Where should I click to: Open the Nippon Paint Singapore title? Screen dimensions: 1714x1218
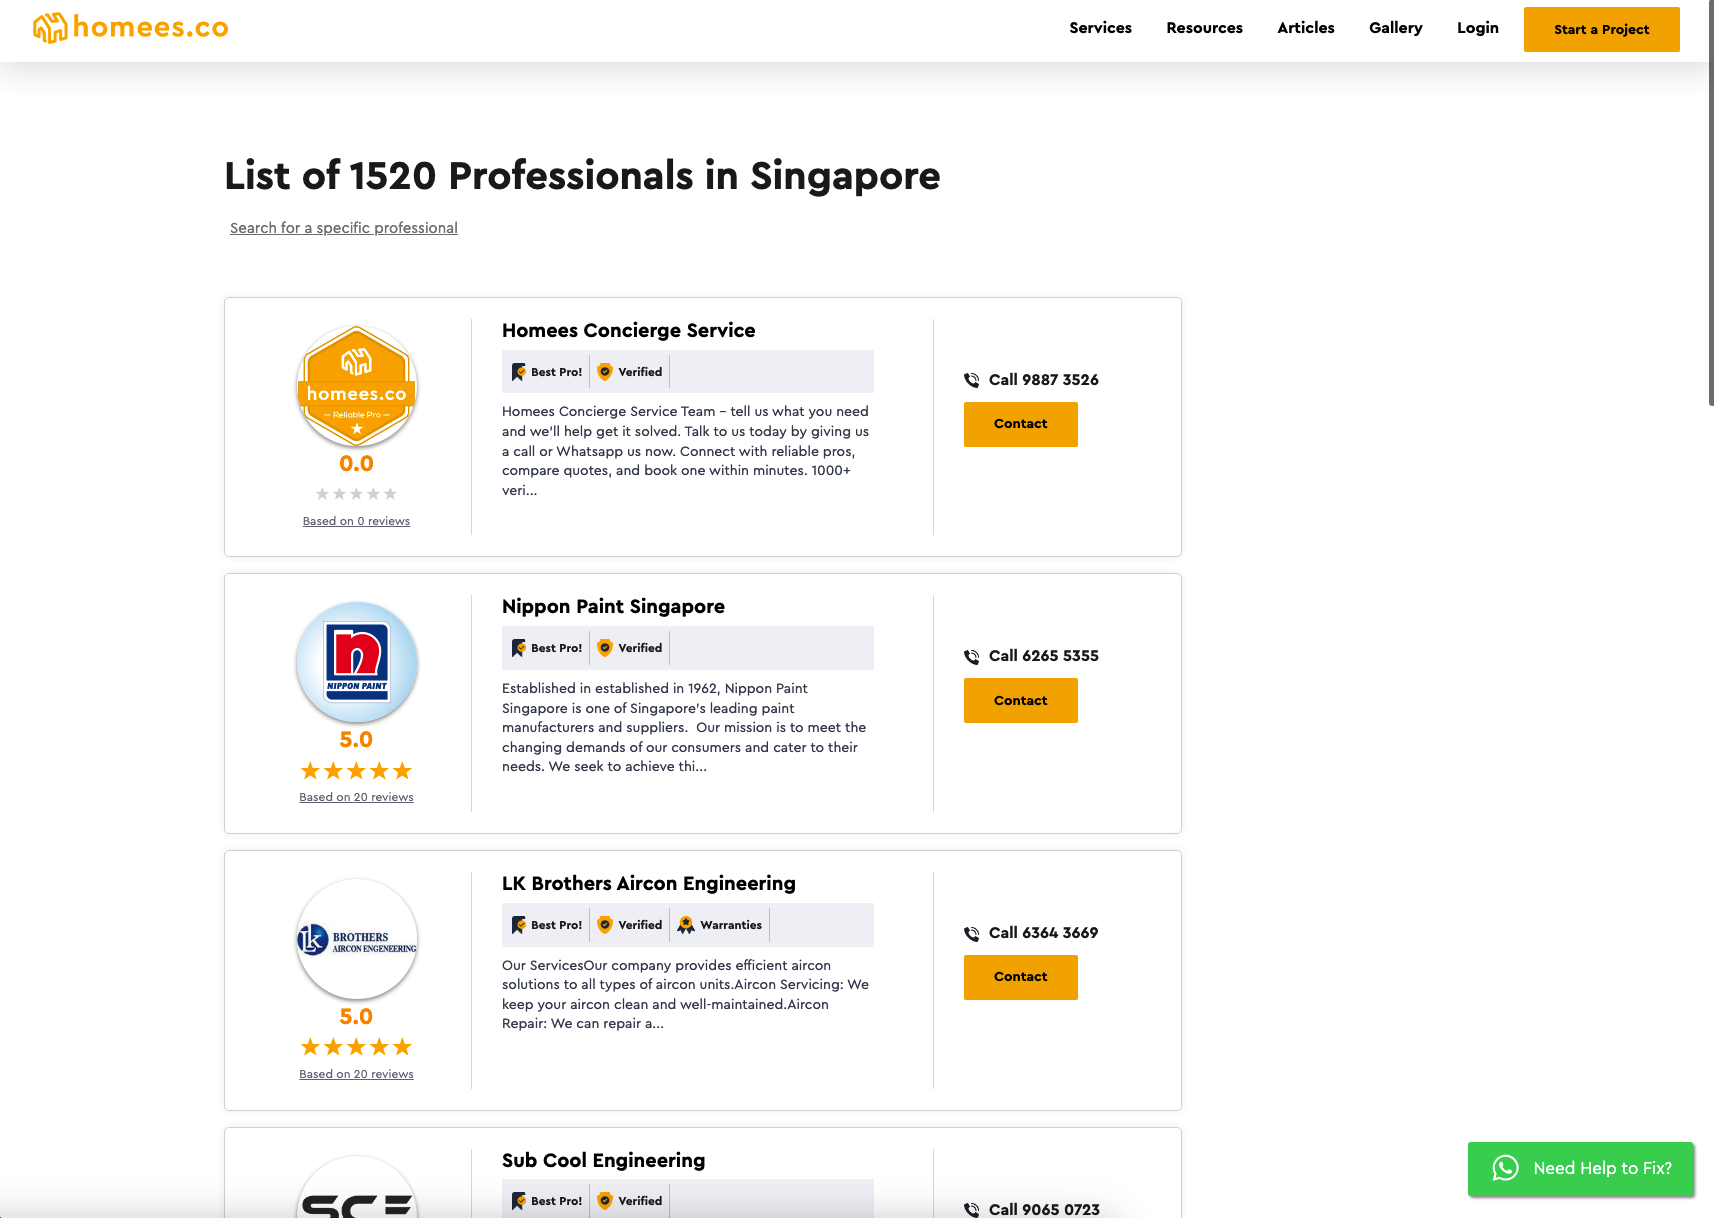[613, 606]
